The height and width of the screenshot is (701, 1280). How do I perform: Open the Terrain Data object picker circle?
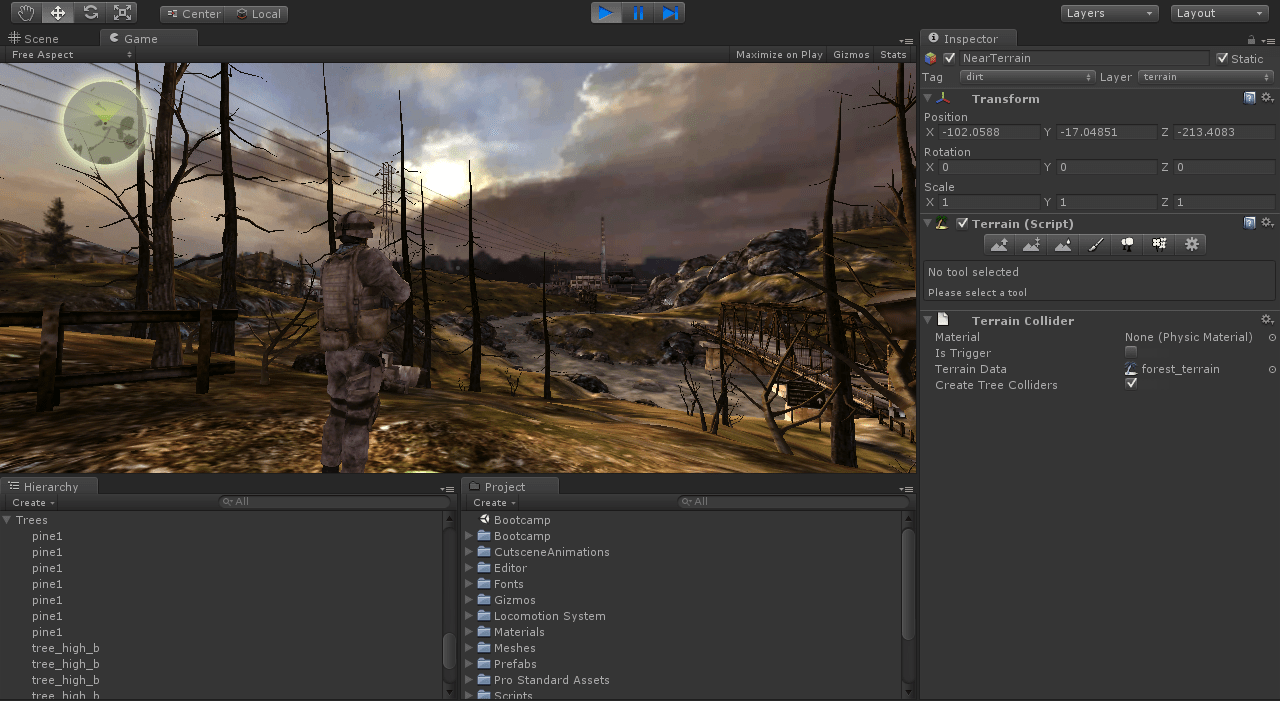1272,370
